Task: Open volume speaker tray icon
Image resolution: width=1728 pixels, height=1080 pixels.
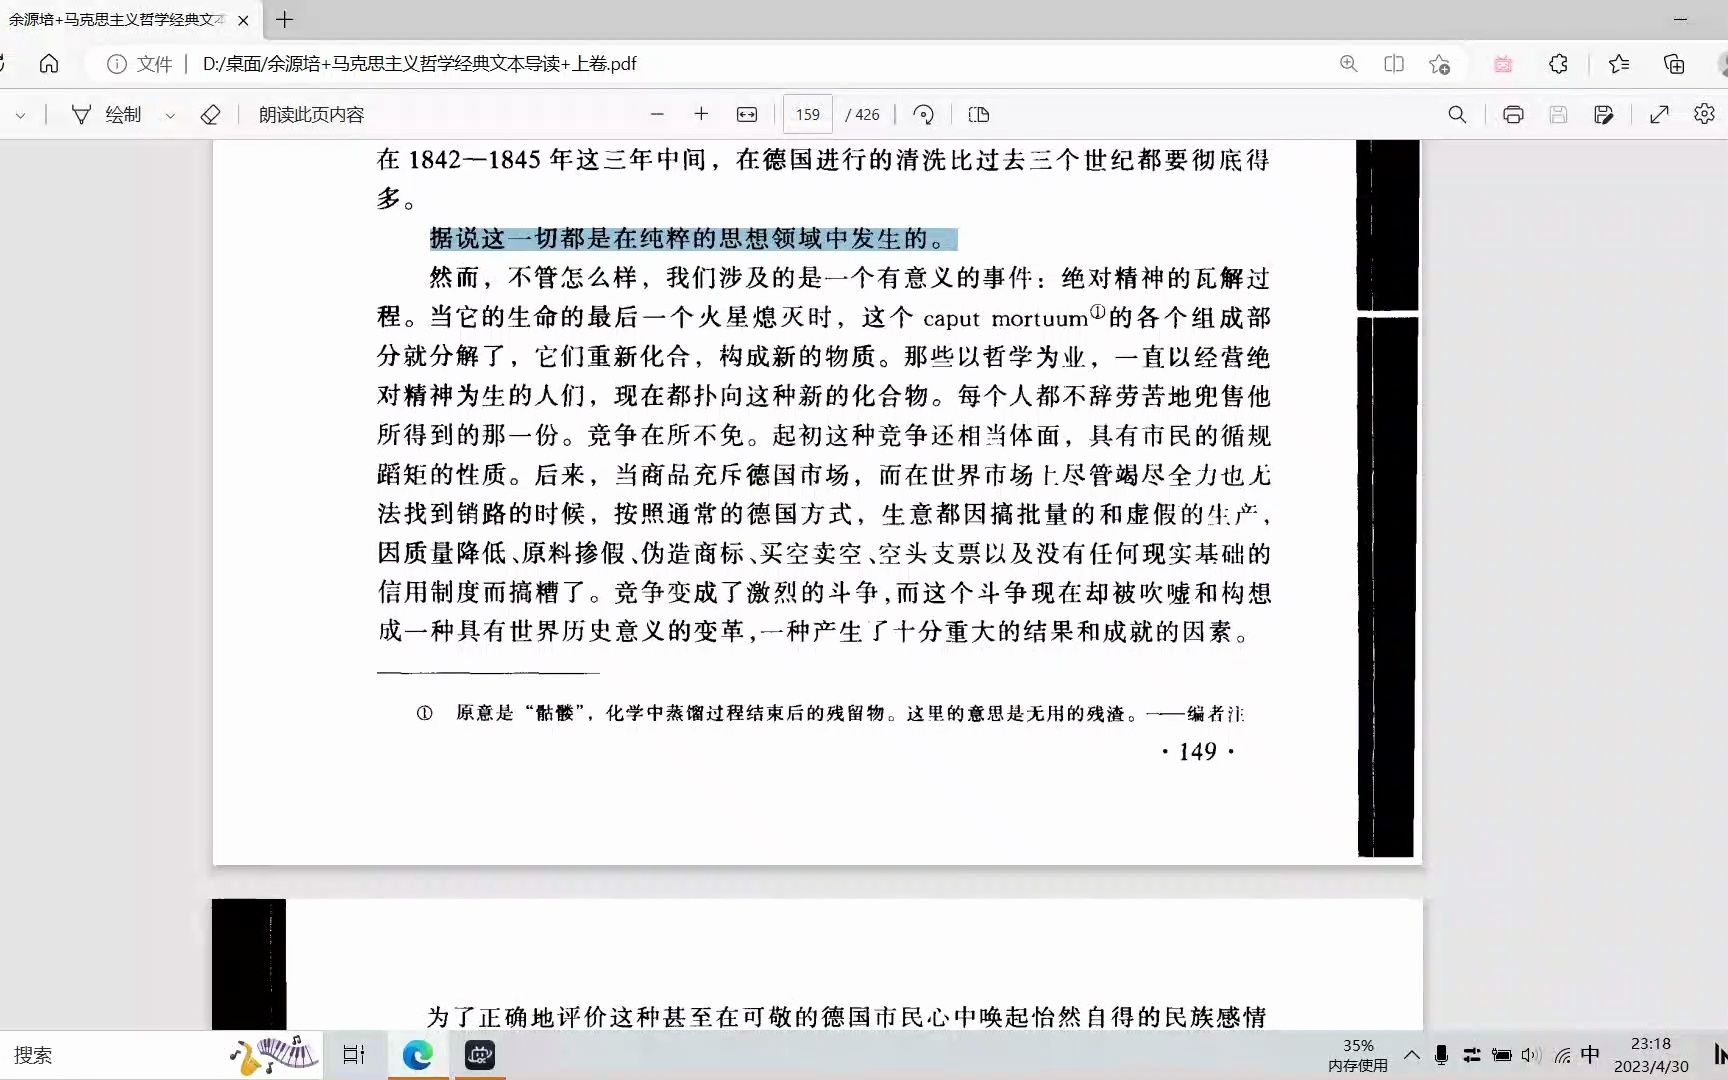Action: pyautogui.click(x=1531, y=1055)
